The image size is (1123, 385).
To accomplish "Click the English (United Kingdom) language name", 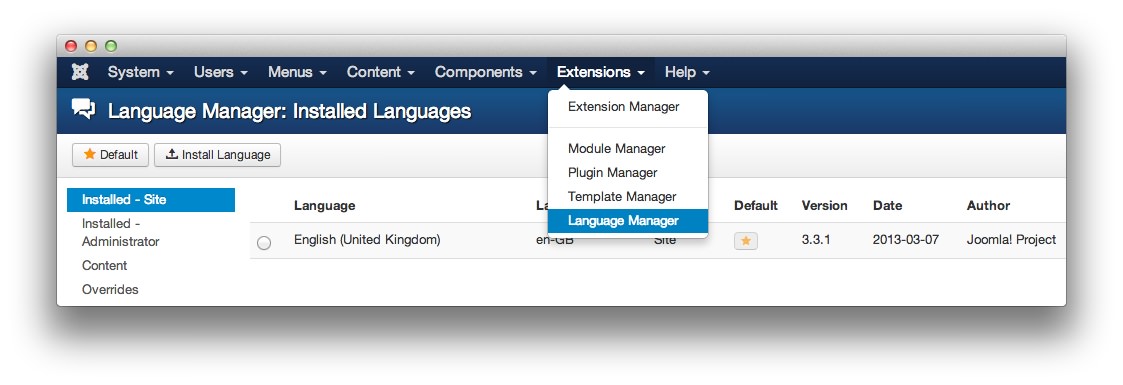I will [367, 240].
